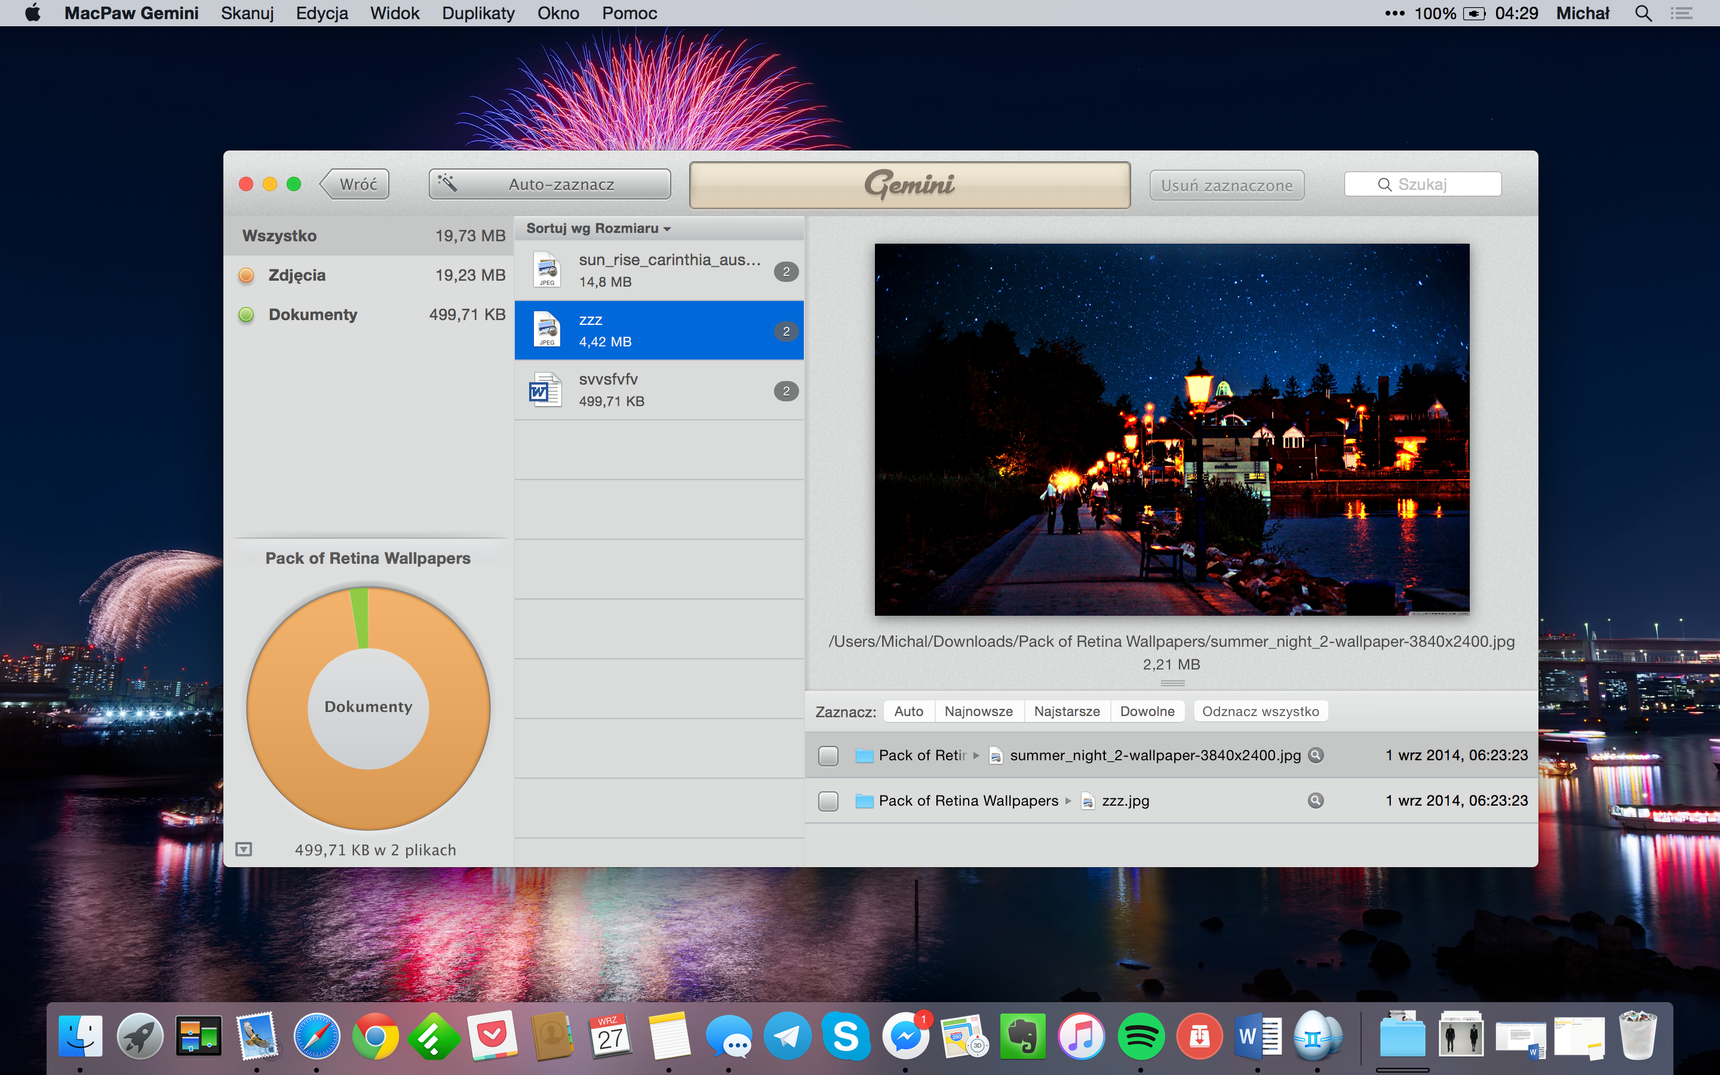The height and width of the screenshot is (1075, 1720).
Task: Open the Duplikaty menu
Action: [x=478, y=13]
